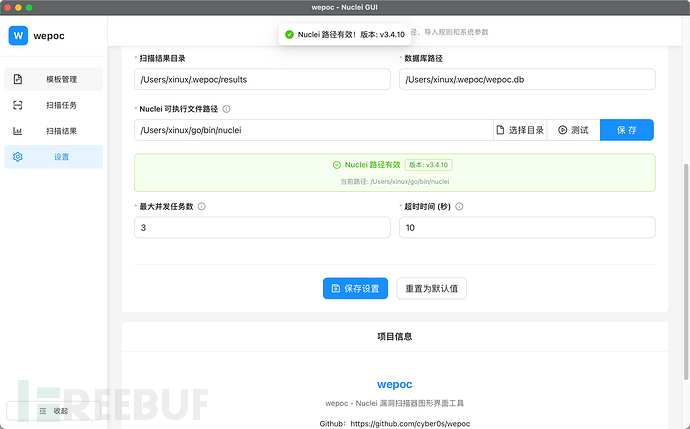The height and width of the screenshot is (429, 690).
Task: Click the 版本: v3.4.10 tag
Action: pyautogui.click(x=429, y=165)
